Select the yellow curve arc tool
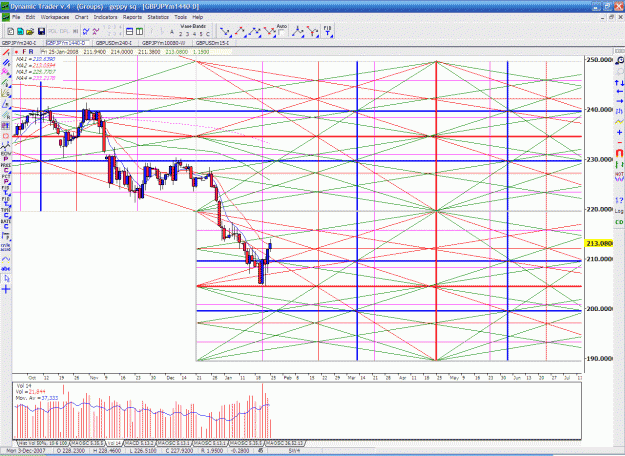 (6, 259)
